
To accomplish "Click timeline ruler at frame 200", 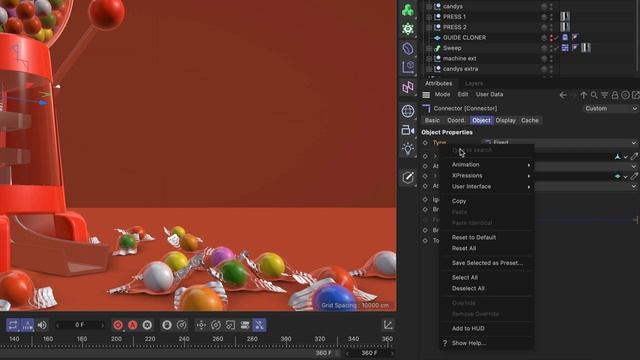I will tap(116, 339).
